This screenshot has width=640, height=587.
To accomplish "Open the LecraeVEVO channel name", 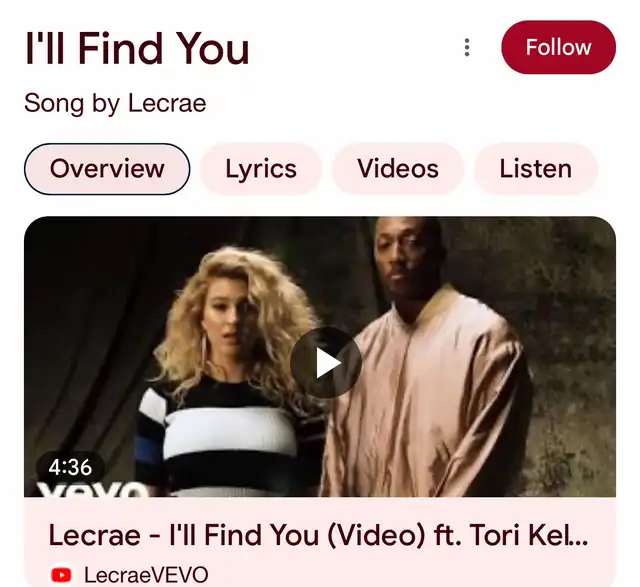I will 146,575.
